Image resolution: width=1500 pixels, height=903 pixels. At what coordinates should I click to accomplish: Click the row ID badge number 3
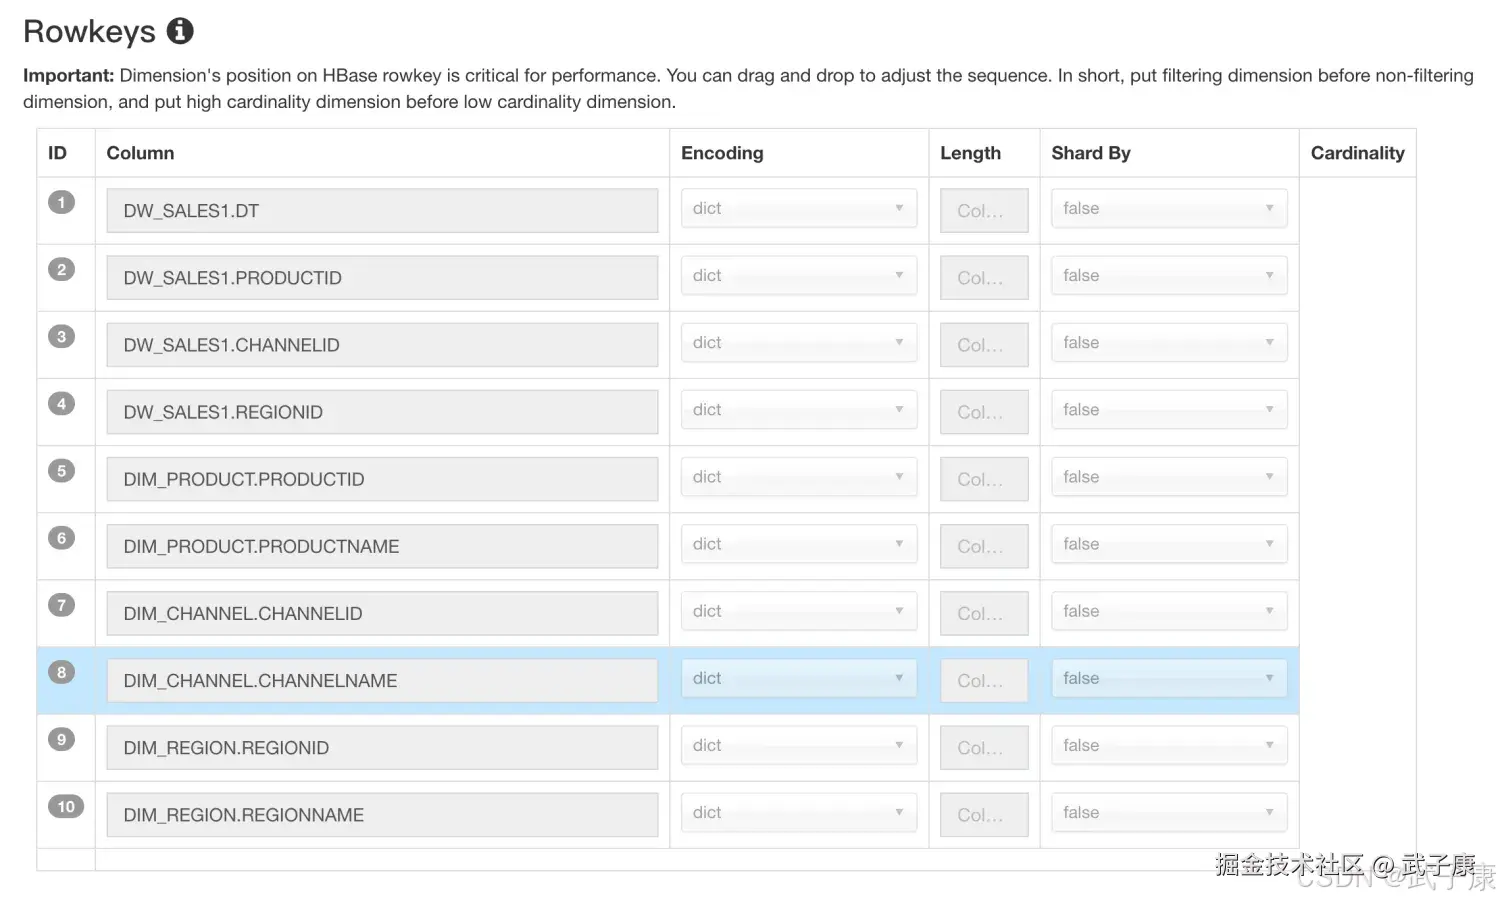pyautogui.click(x=61, y=336)
